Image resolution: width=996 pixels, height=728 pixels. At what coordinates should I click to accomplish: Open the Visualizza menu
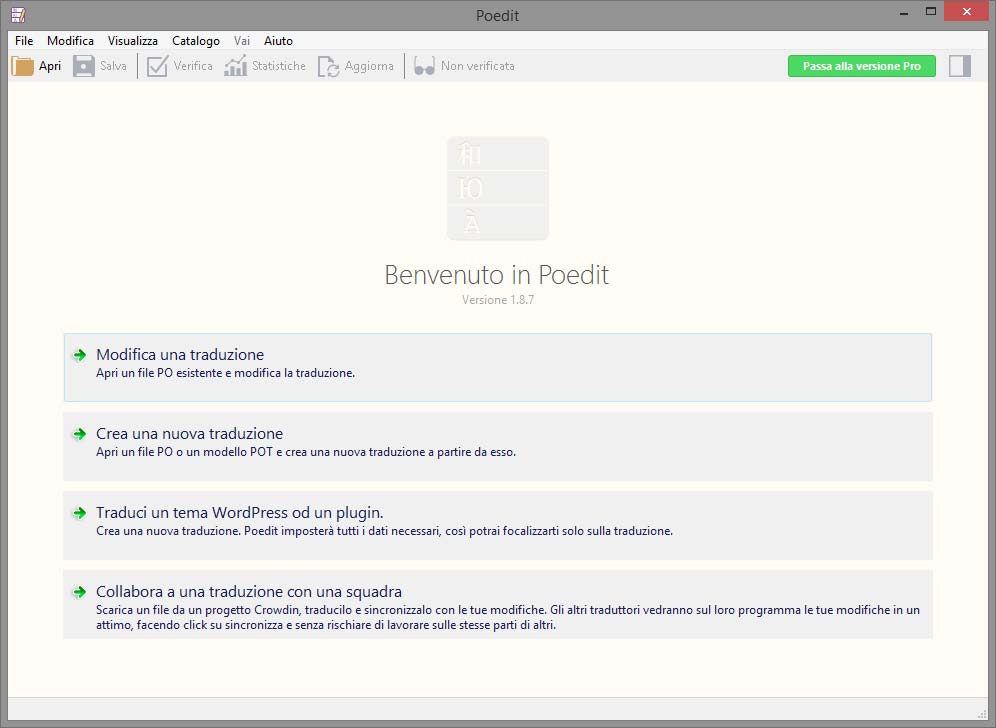point(133,41)
